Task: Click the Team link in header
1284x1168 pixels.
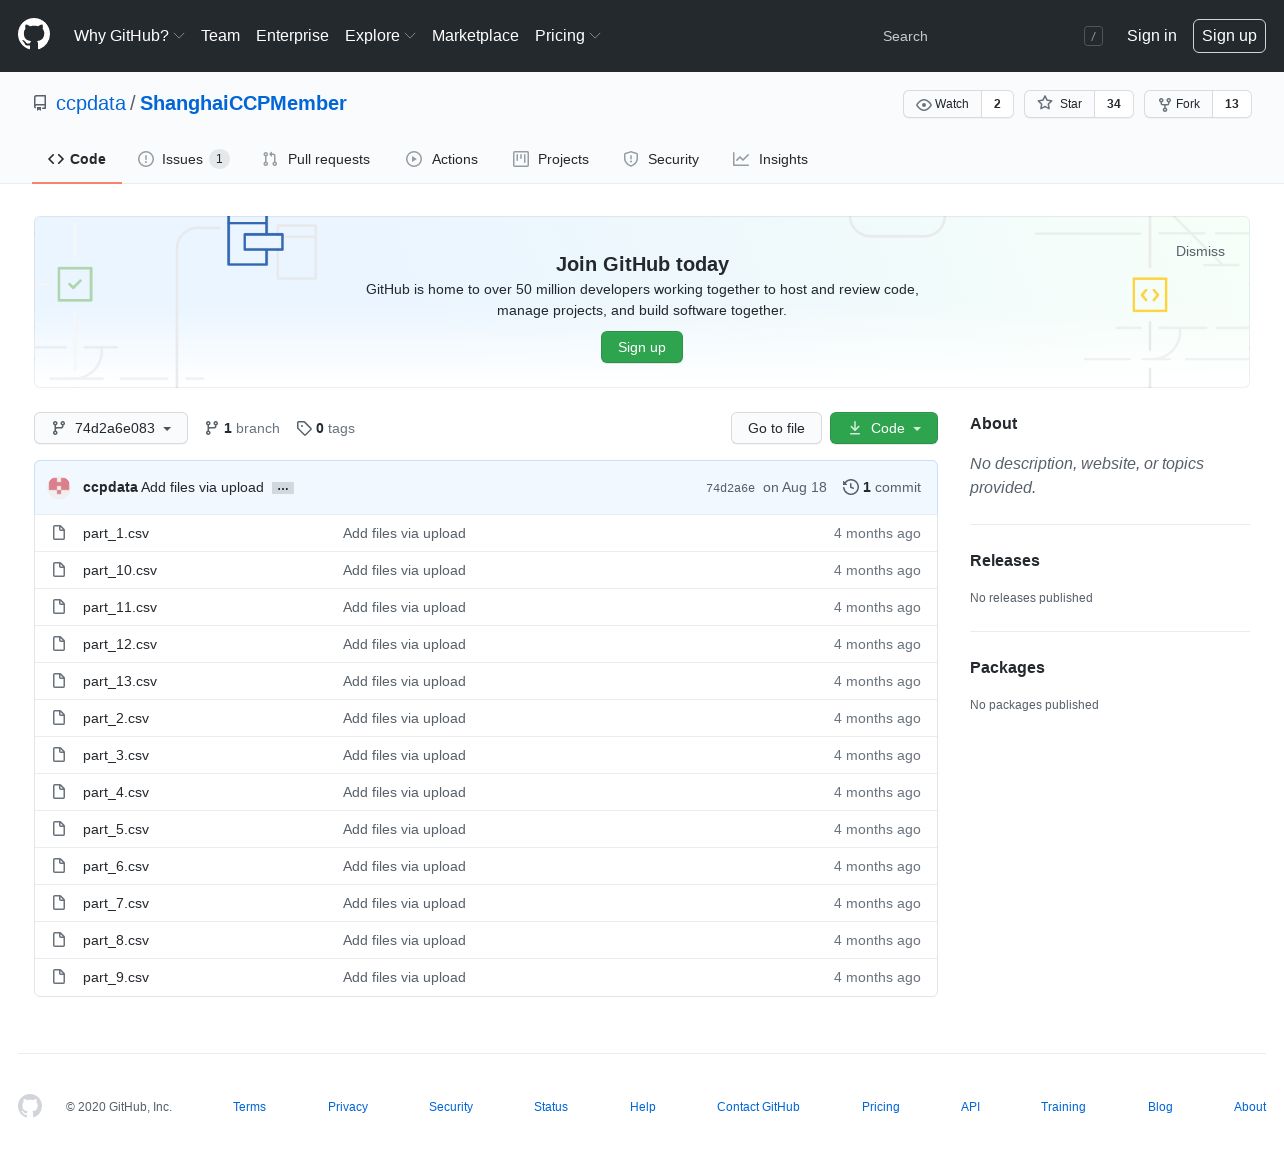Action: pyautogui.click(x=220, y=36)
